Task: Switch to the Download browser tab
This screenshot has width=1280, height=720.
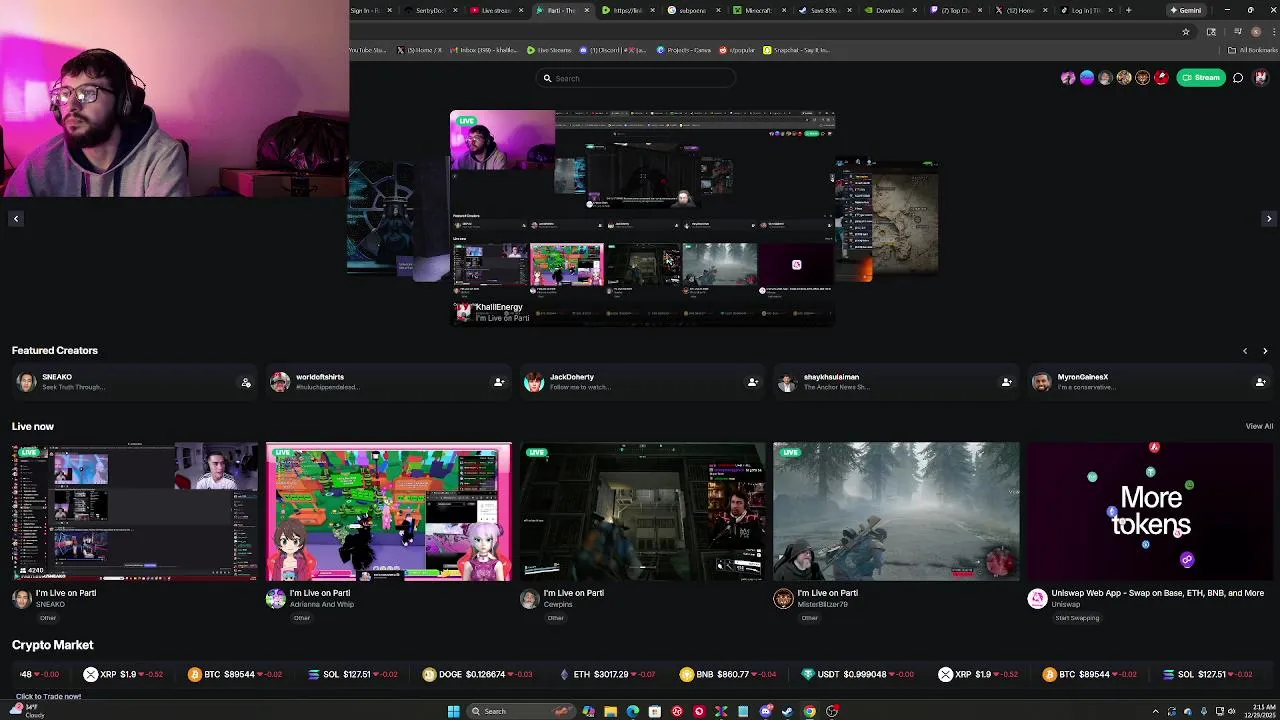Action: coord(890,10)
